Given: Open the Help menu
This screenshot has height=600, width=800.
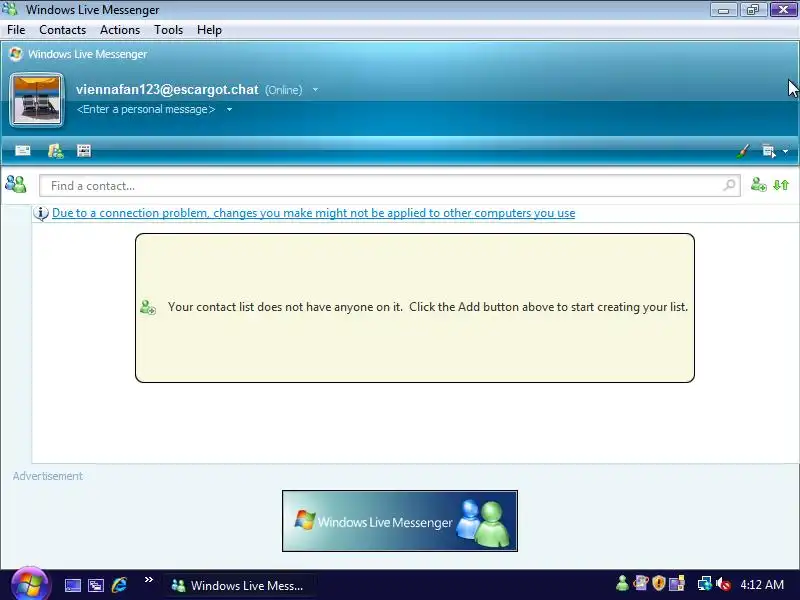Looking at the screenshot, I should (x=209, y=30).
